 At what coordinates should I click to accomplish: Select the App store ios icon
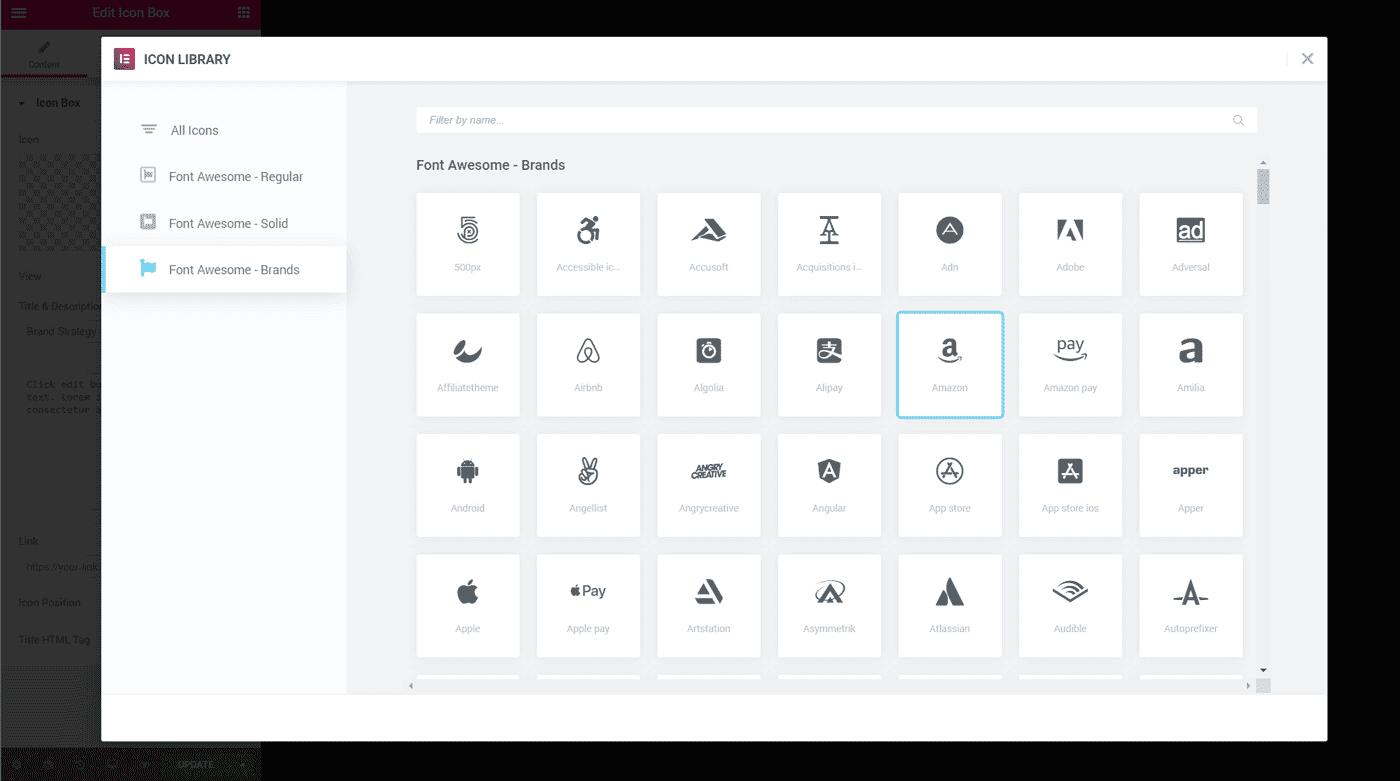1070,485
